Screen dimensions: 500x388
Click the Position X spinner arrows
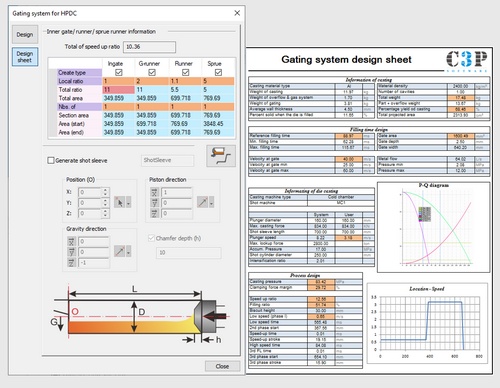[105, 192]
